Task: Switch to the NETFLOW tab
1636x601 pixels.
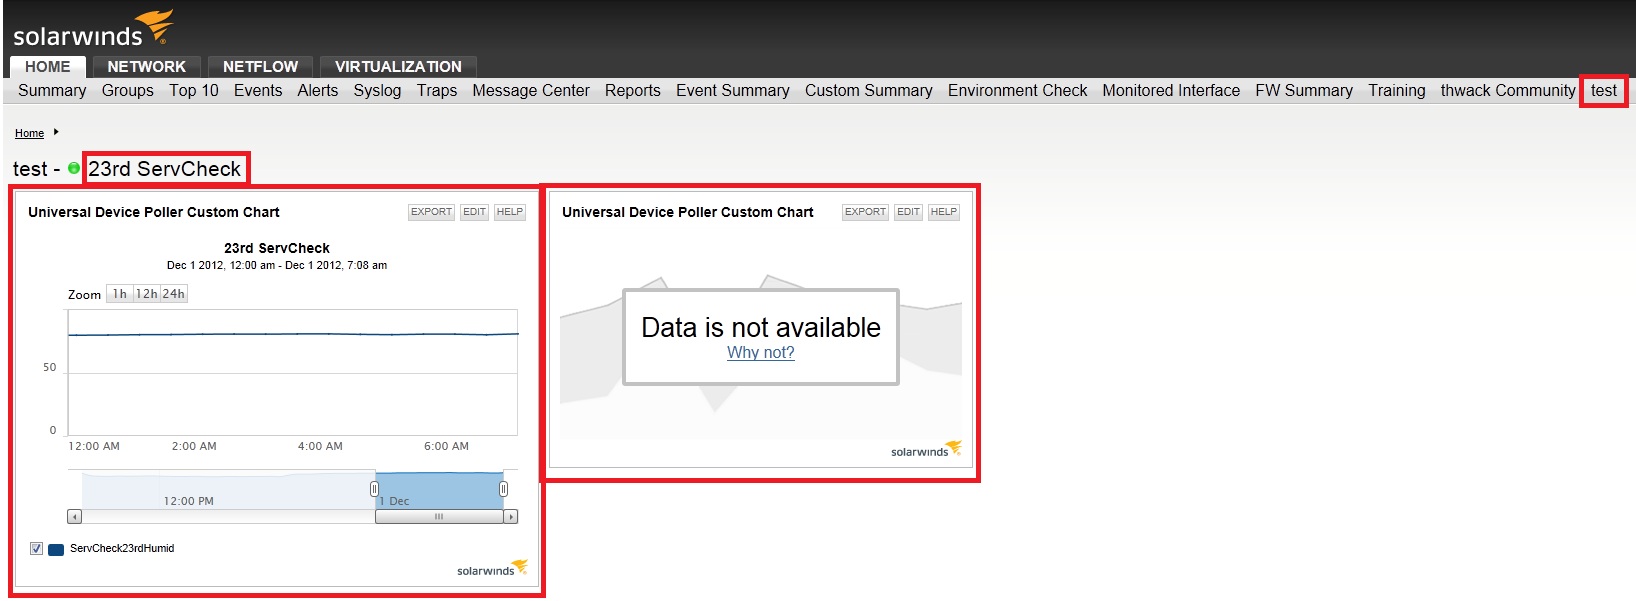Action: 260,66
